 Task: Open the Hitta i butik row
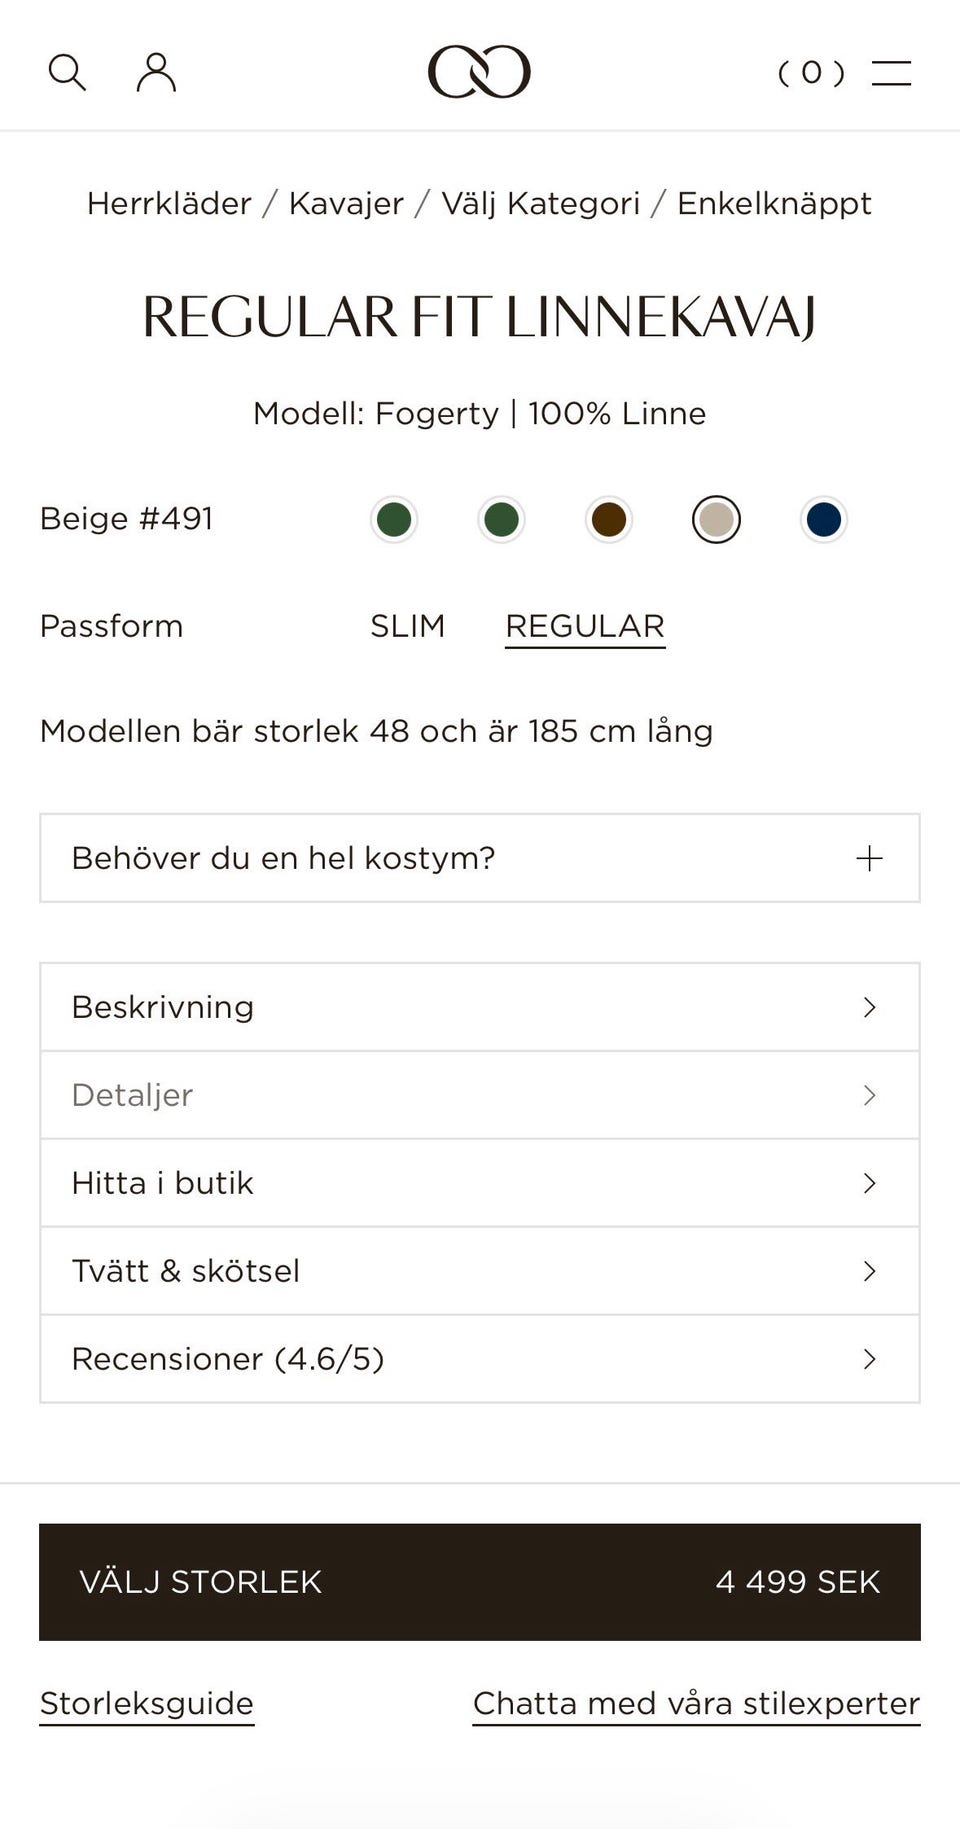[480, 1183]
